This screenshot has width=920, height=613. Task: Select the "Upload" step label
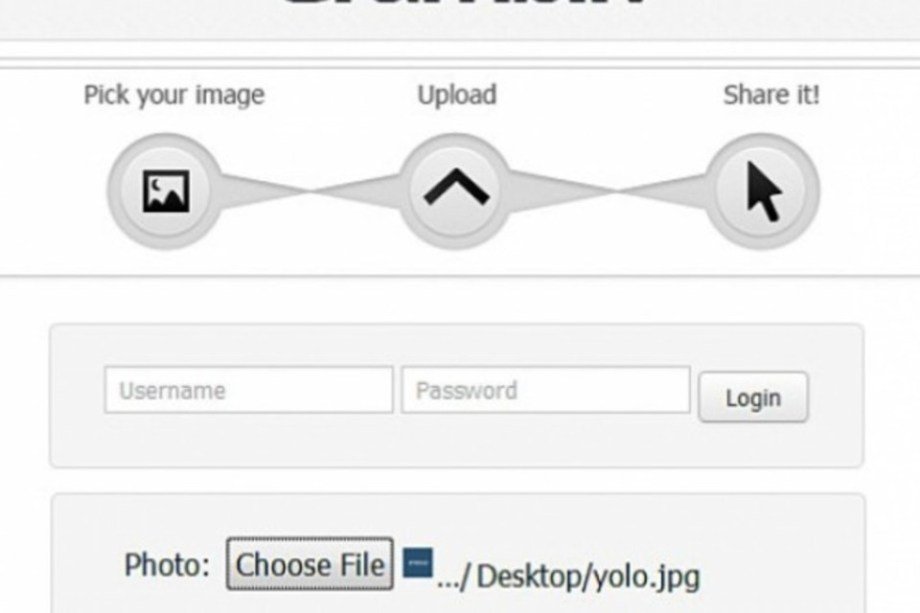[x=457, y=94]
